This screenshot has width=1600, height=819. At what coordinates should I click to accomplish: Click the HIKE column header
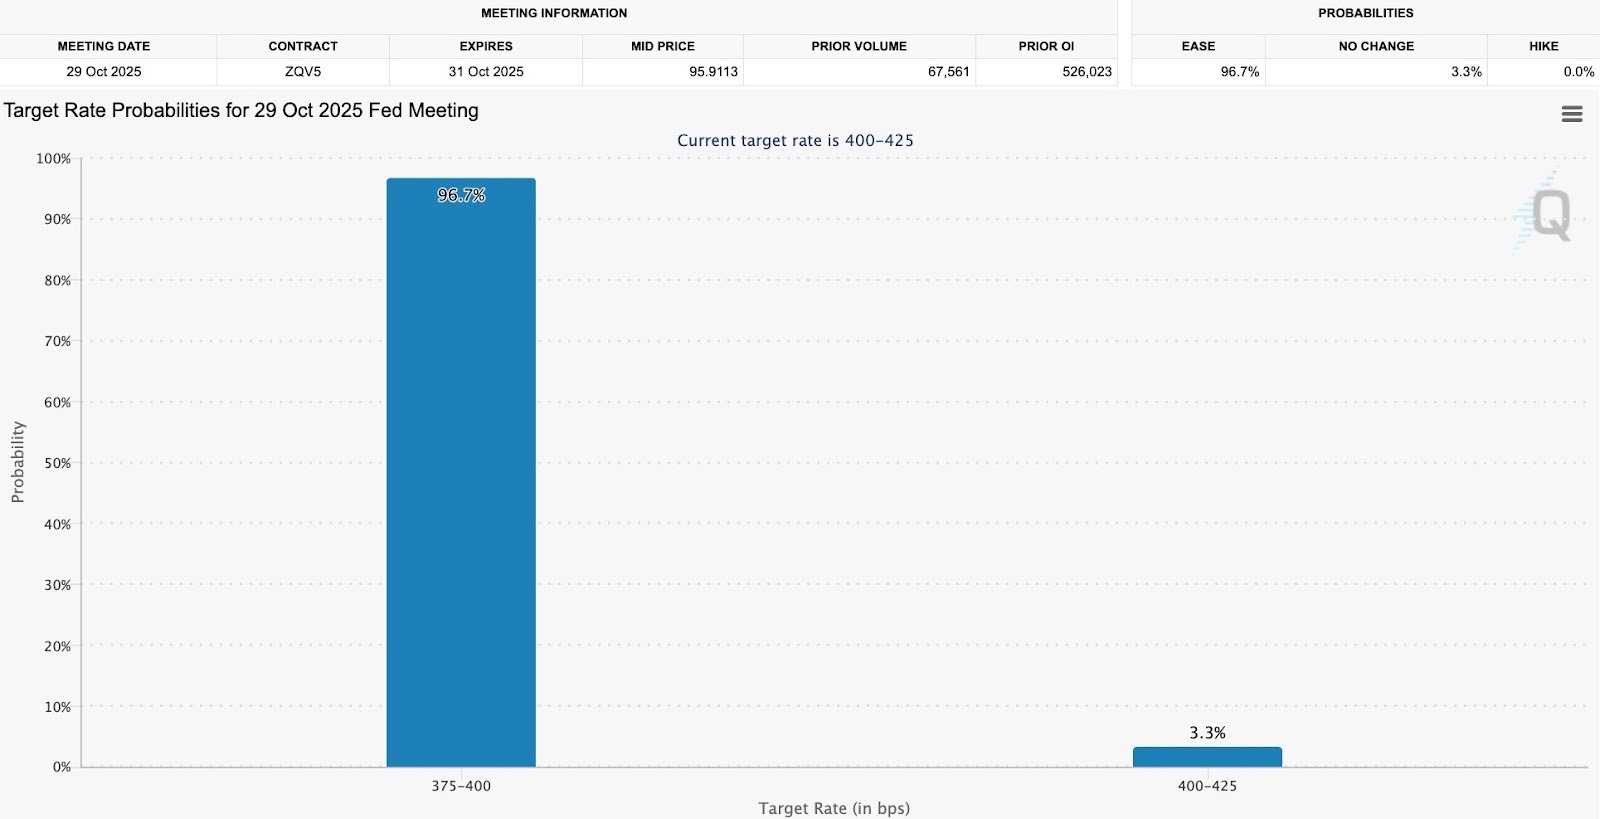pos(1543,46)
